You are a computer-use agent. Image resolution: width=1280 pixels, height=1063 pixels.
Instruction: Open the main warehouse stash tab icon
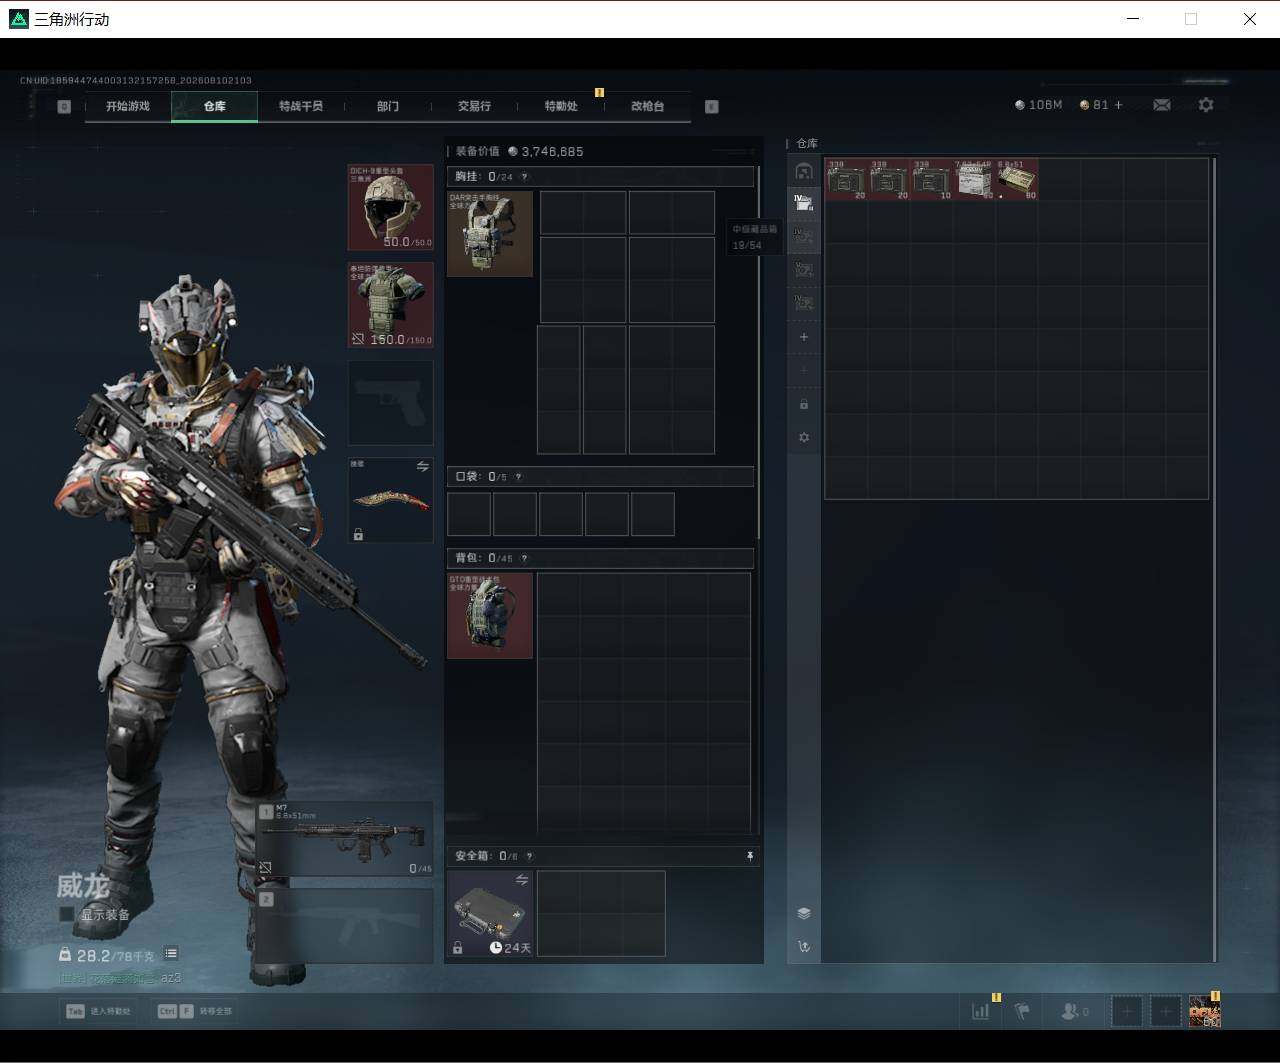pos(804,171)
